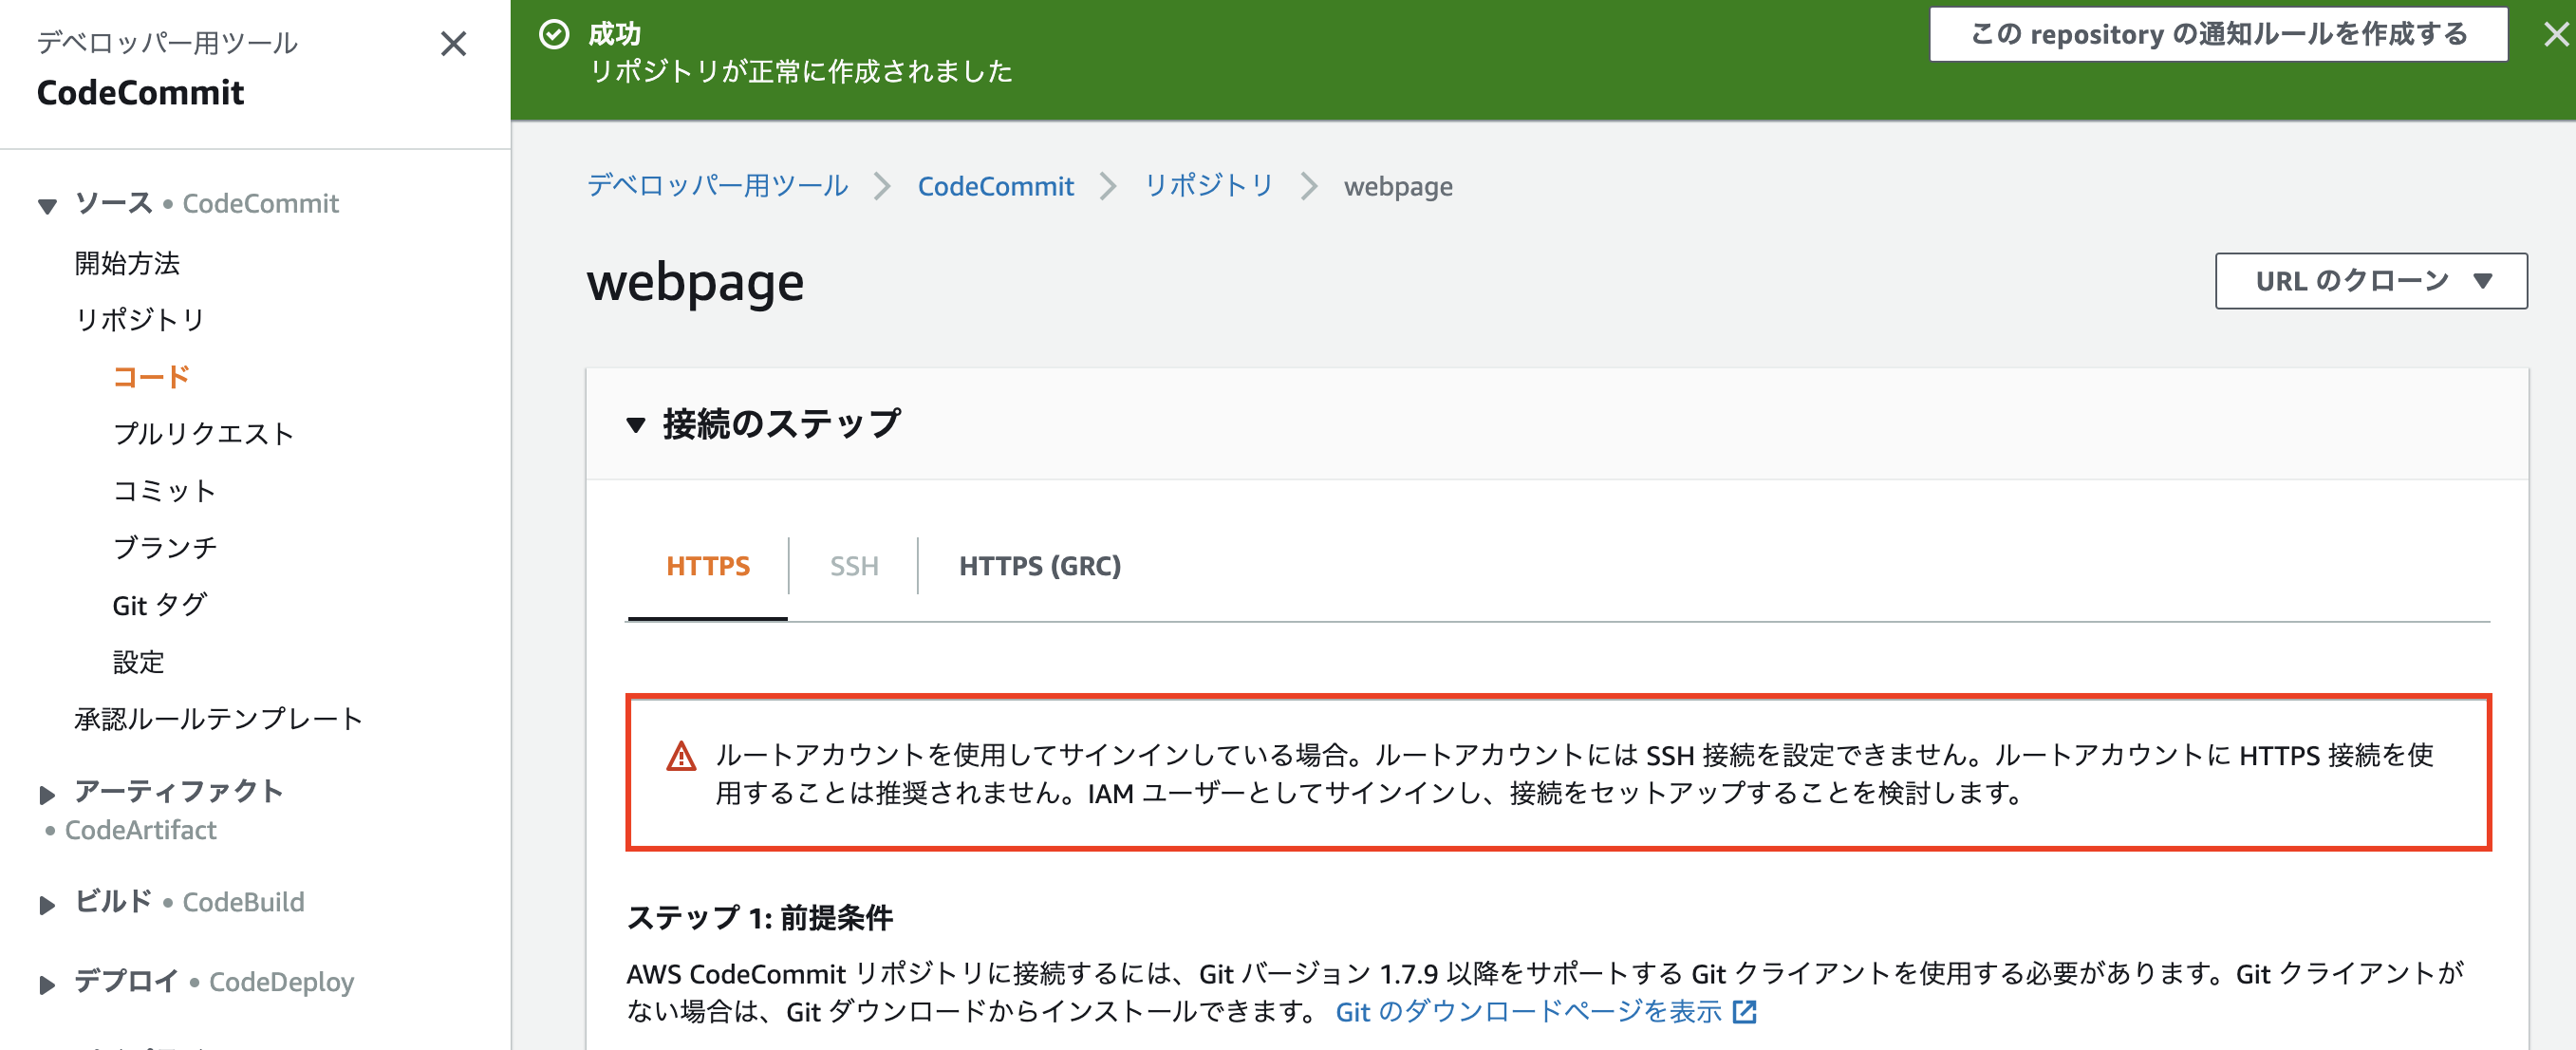The width and height of the screenshot is (2576, 1050).
Task: Select the HTTPS connection tab
Action: 707,566
